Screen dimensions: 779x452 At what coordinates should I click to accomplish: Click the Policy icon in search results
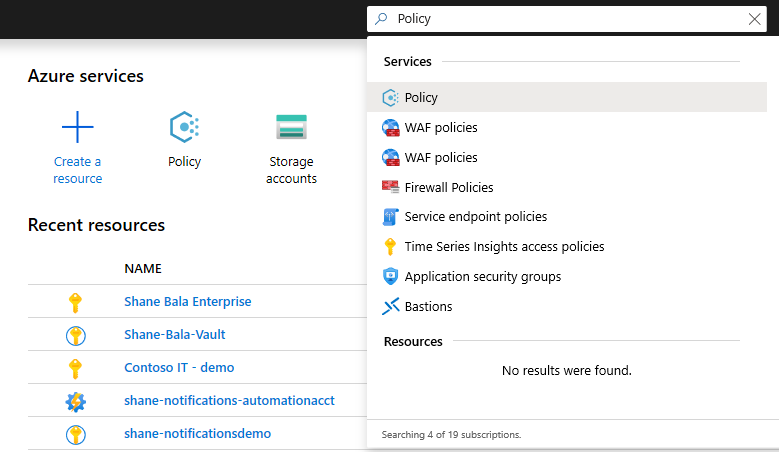390,98
